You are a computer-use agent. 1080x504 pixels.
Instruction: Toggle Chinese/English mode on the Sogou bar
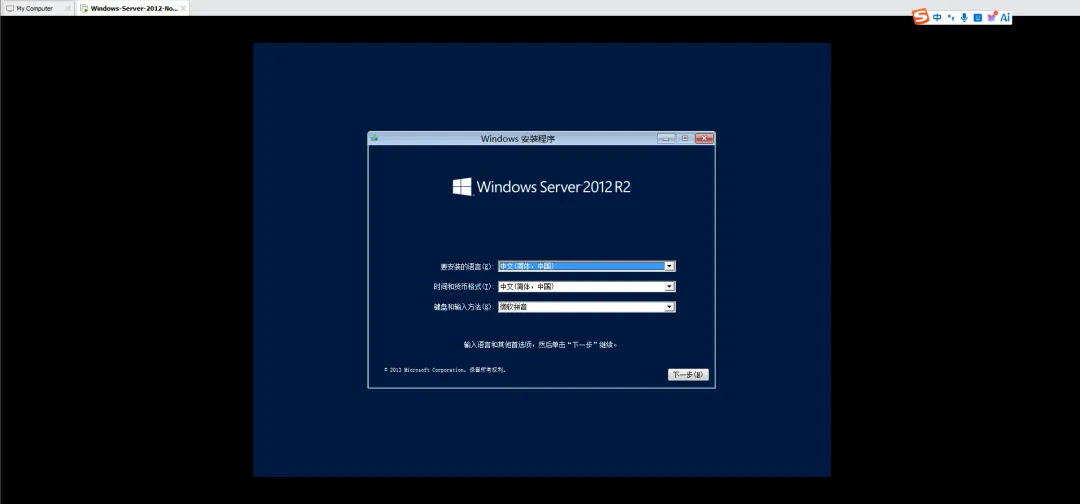937,18
